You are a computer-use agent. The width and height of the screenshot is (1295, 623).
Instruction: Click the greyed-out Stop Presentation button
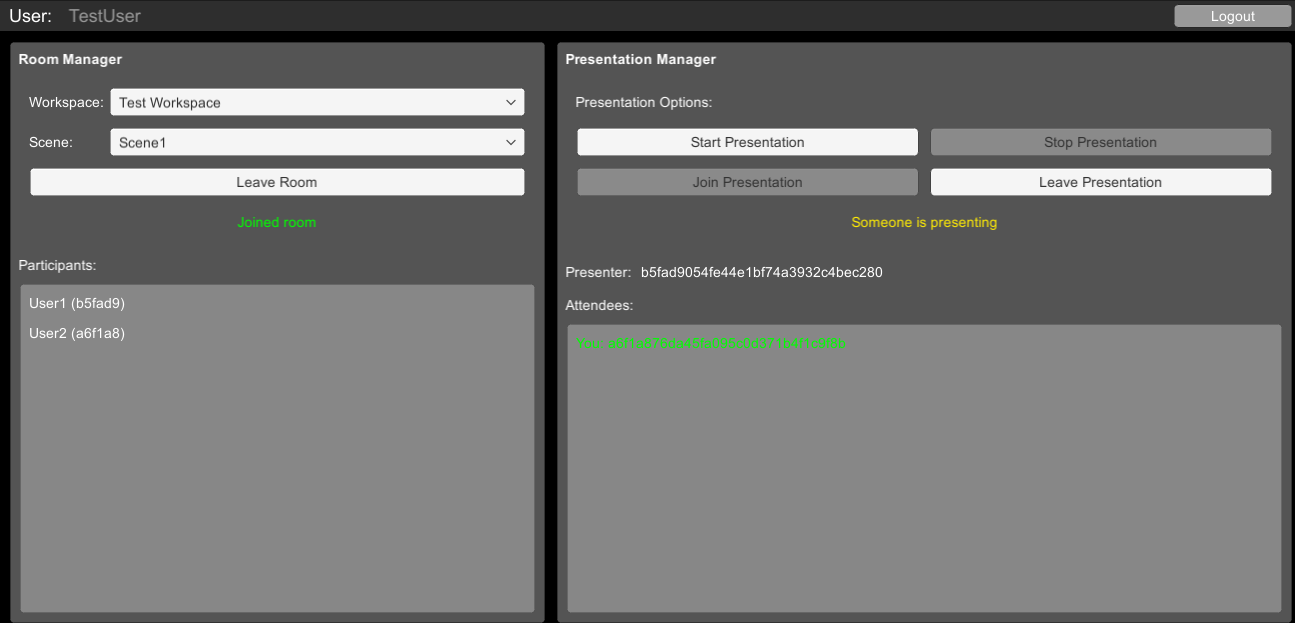1100,142
